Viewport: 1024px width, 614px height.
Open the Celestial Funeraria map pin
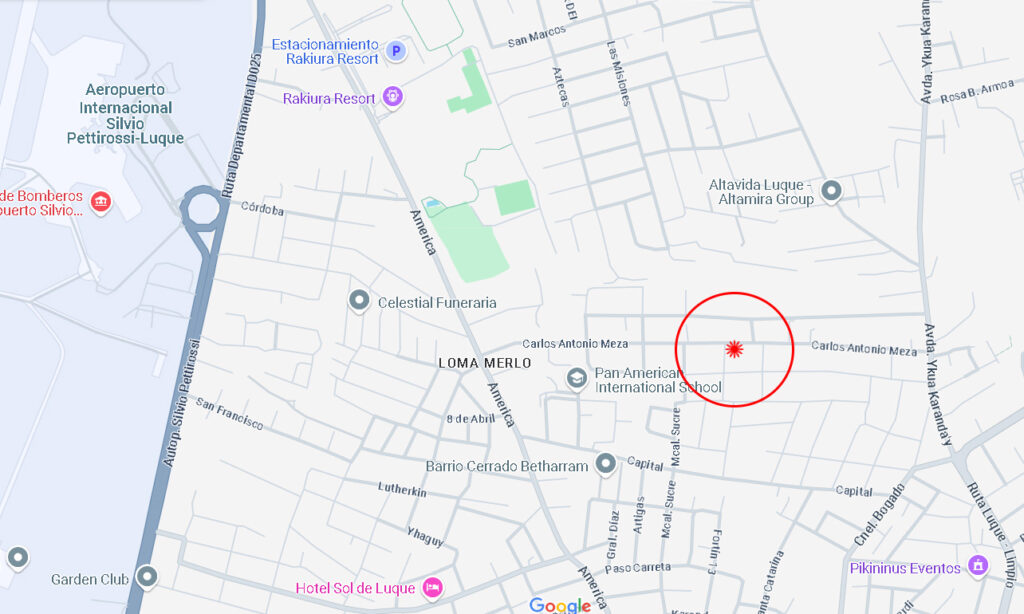tap(359, 301)
